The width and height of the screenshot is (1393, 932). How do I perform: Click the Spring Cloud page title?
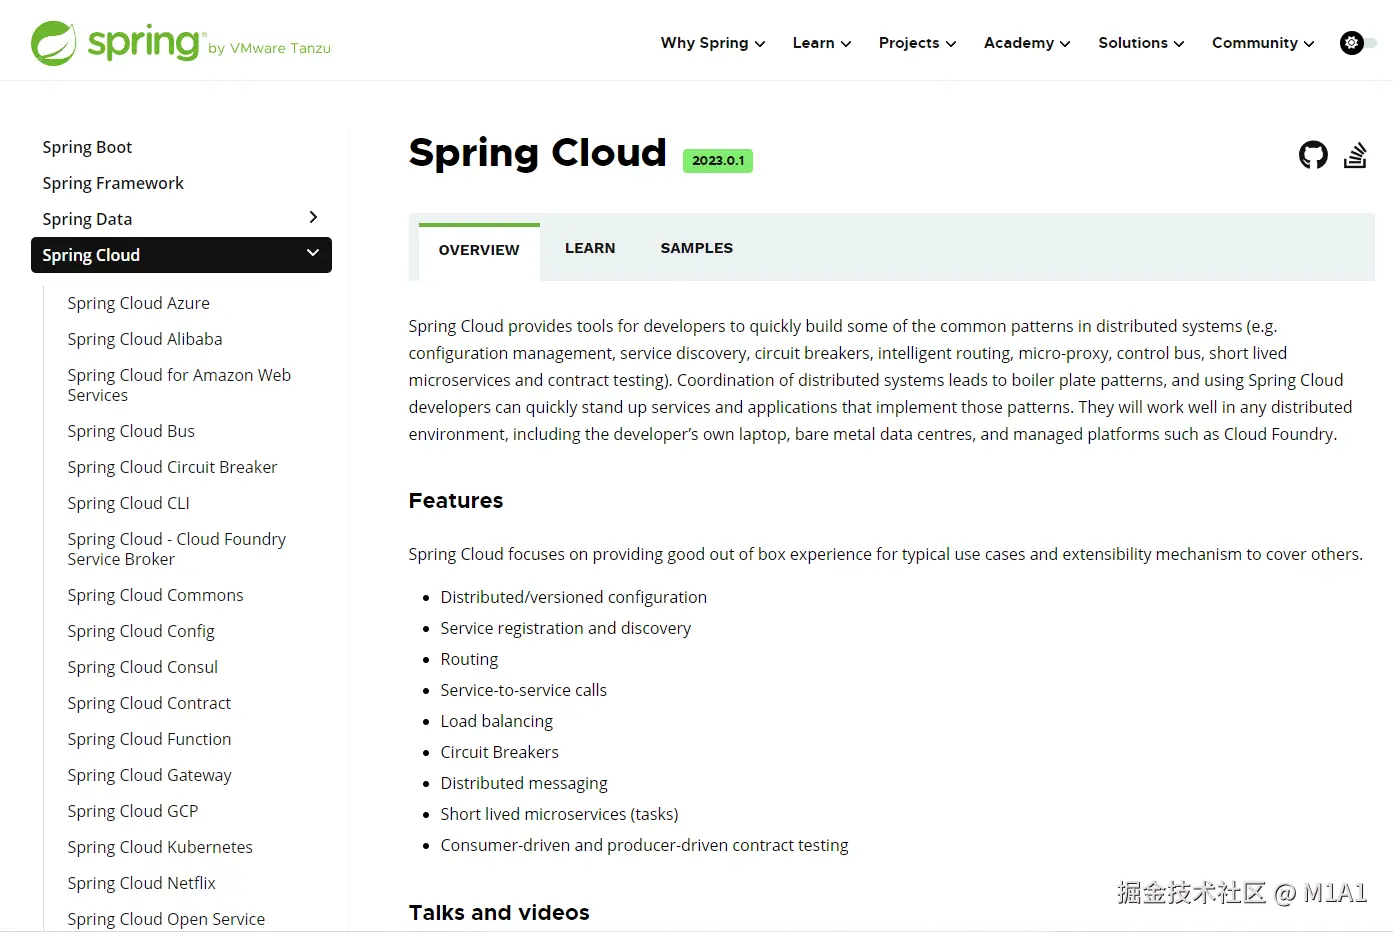click(x=537, y=153)
